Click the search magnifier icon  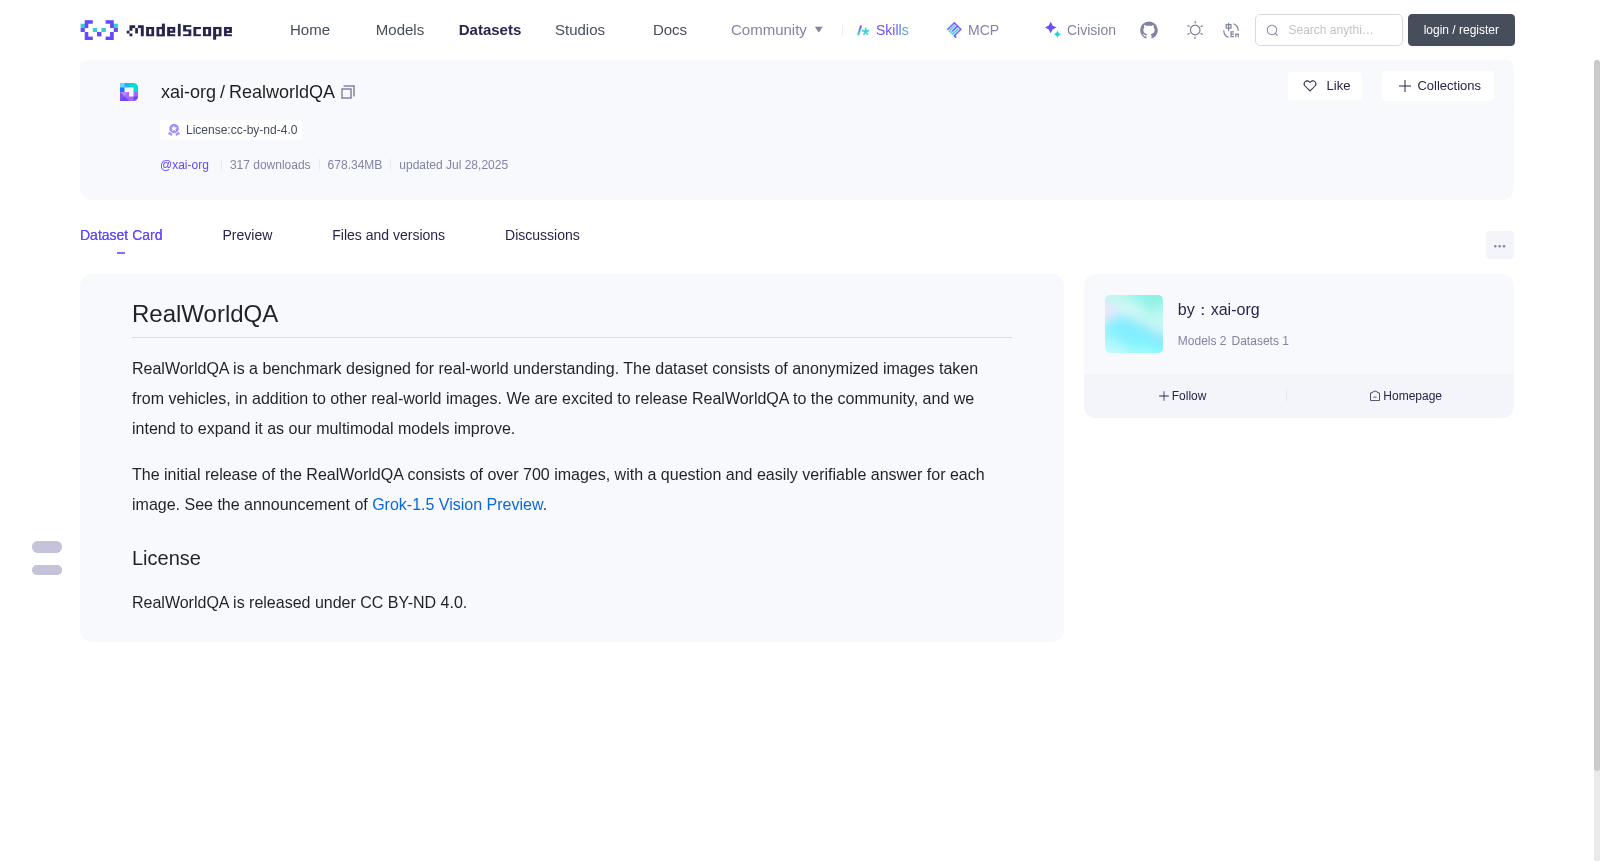click(x=1272, y=30)
